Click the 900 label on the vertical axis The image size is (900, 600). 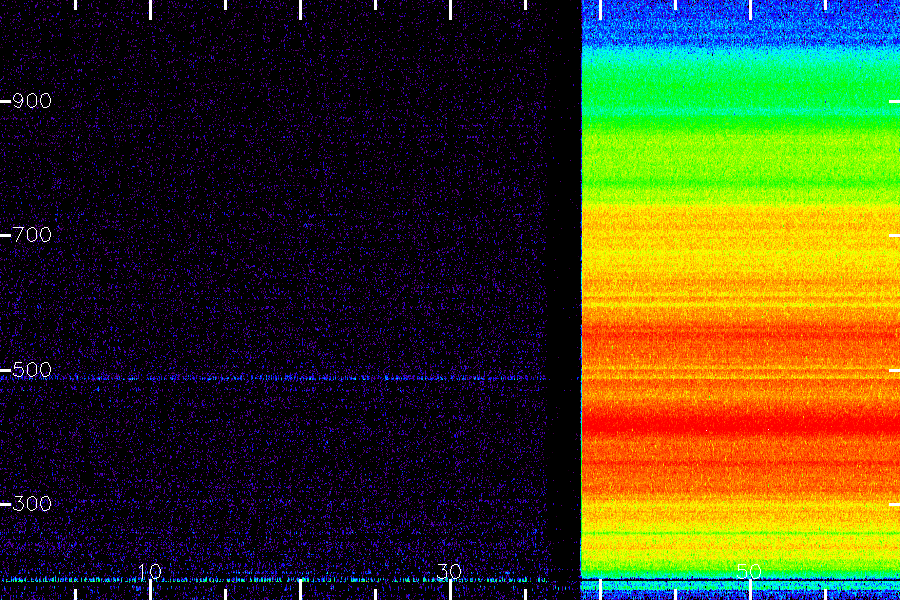coord(32,101)
